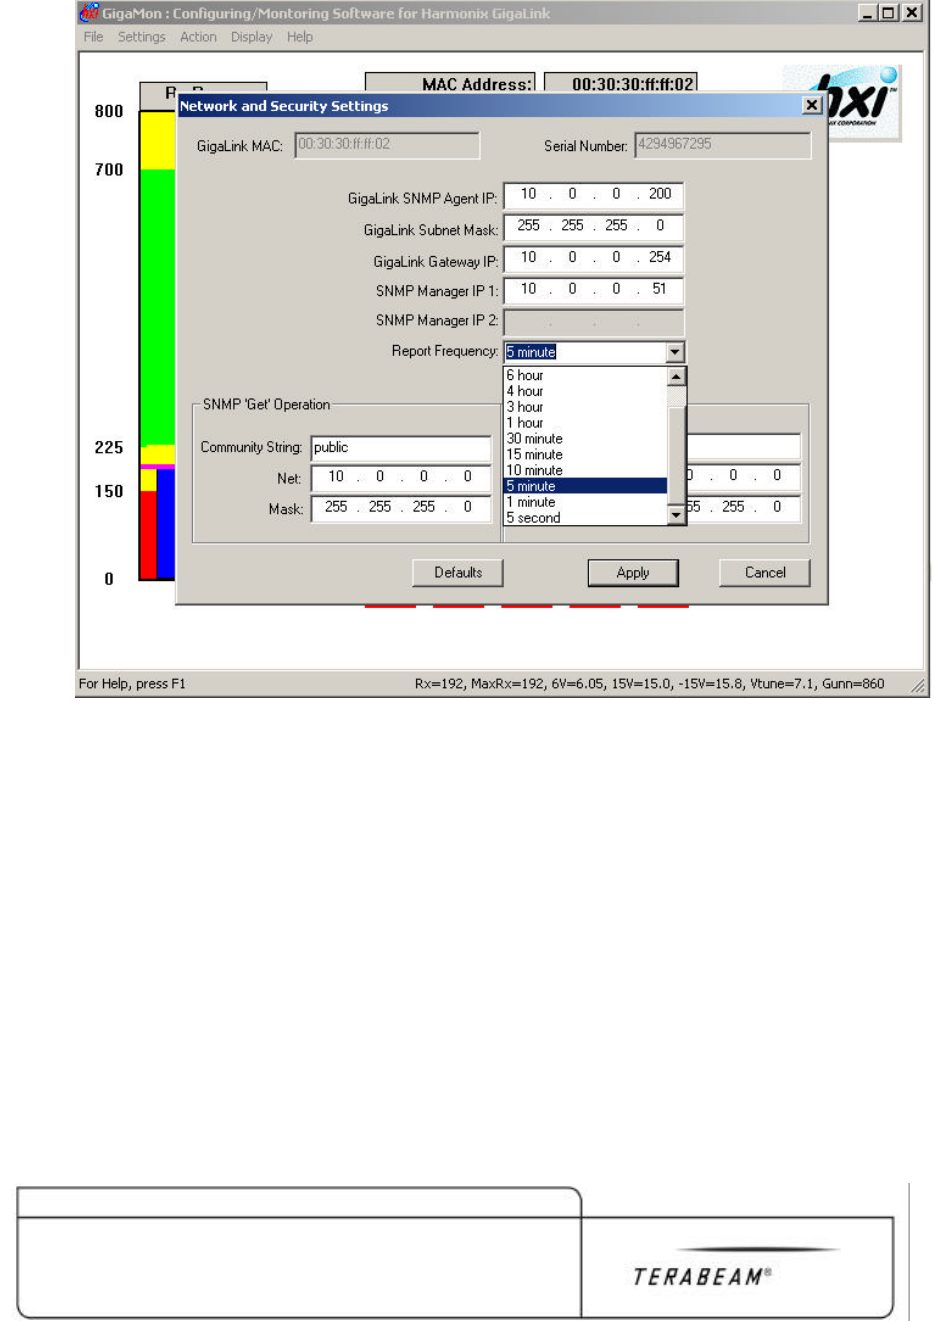Click the Cancel button
The width and height of the screenshot is (940, 1321).
[765, 573]
